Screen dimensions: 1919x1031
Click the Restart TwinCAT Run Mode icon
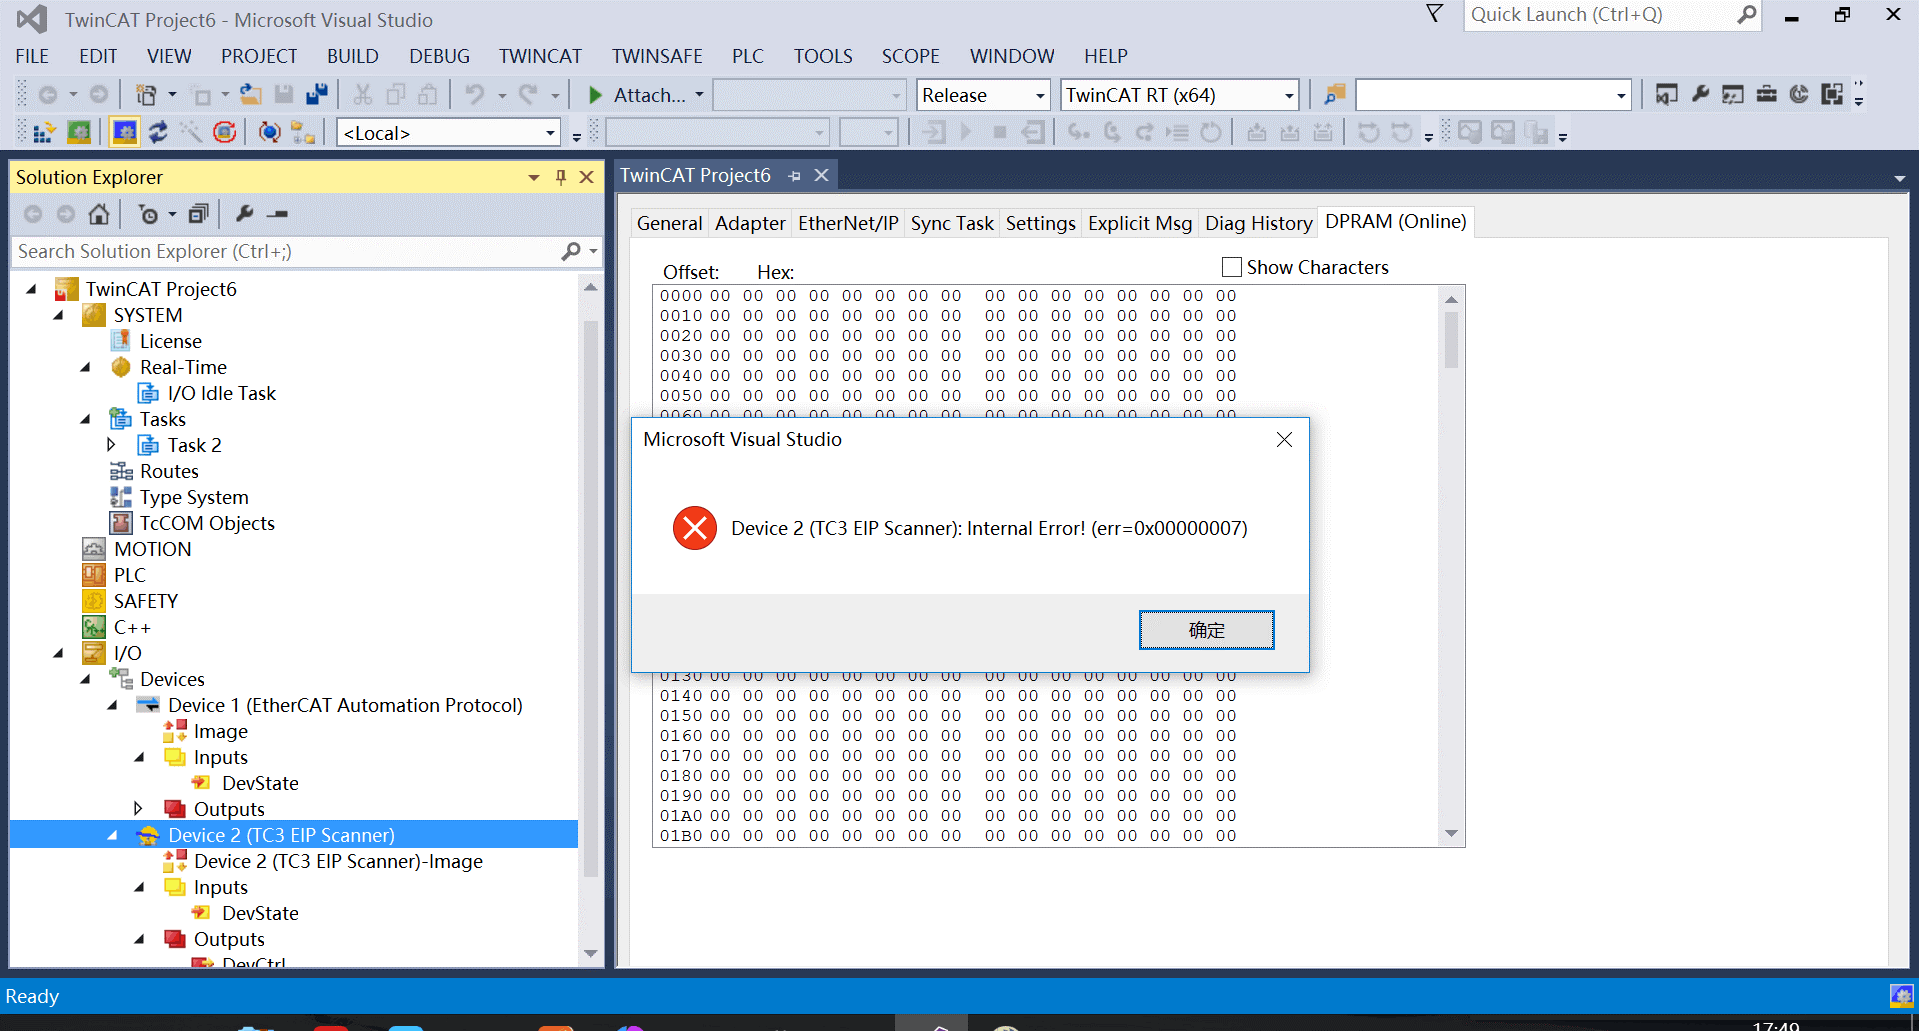[79, 132]
